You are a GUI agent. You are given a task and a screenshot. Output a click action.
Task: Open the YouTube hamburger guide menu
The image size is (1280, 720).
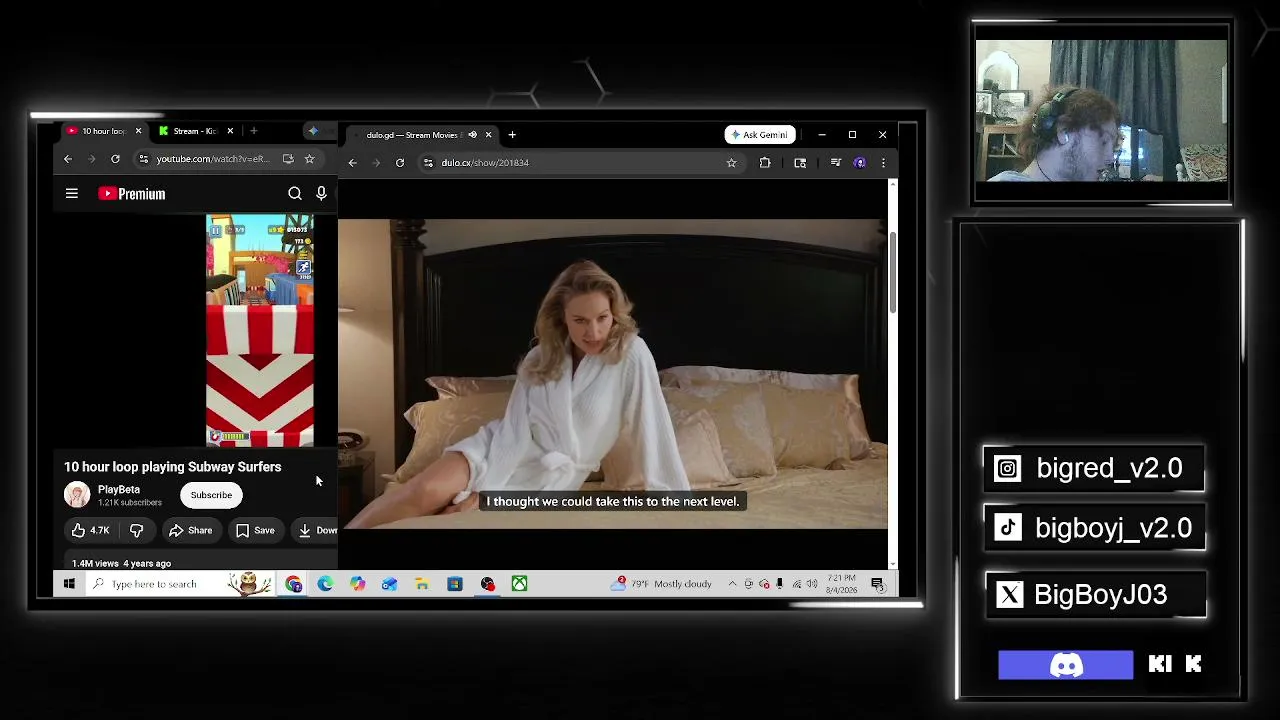72,194
